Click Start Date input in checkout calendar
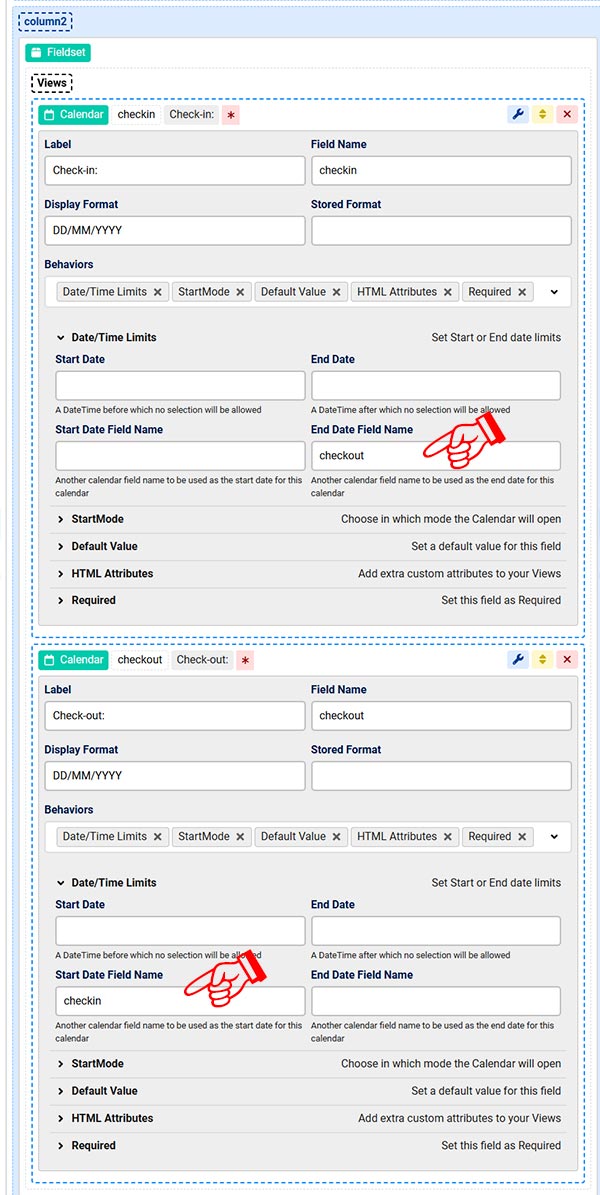This screenshot has width=600, height=1195. pos(180,931)
